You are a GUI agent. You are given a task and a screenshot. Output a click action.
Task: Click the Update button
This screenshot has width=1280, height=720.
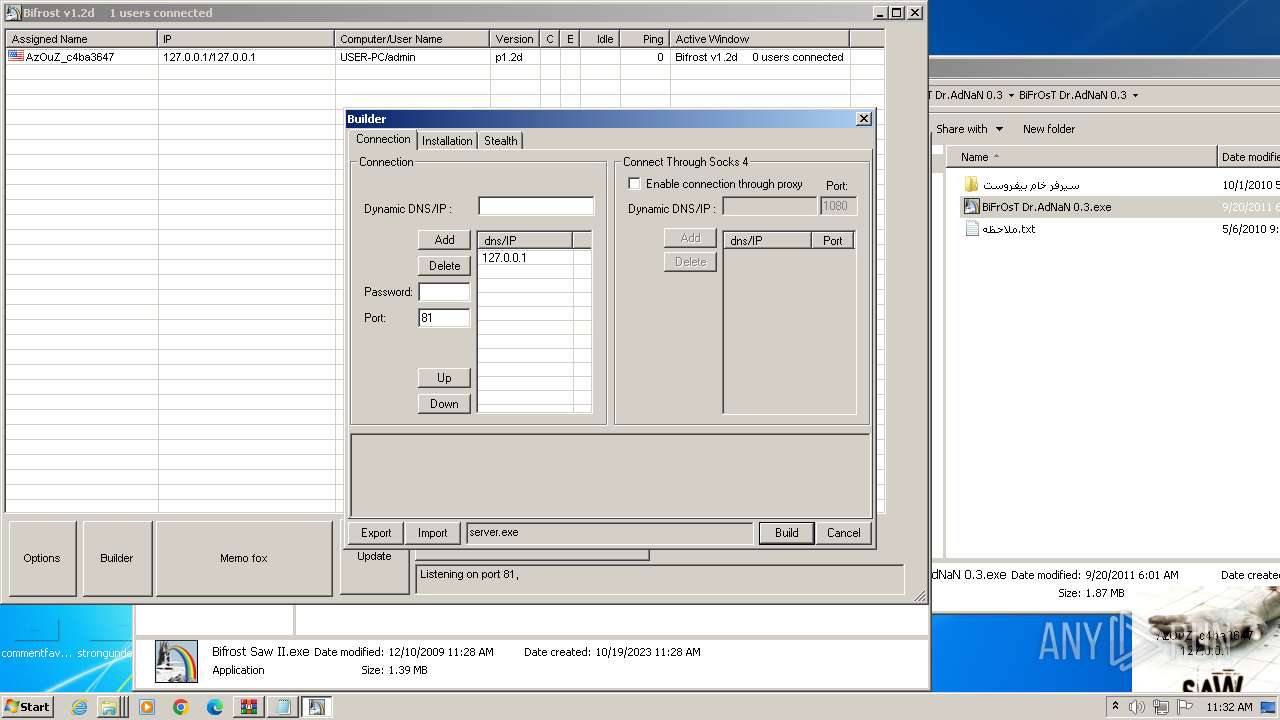point(375,570)
